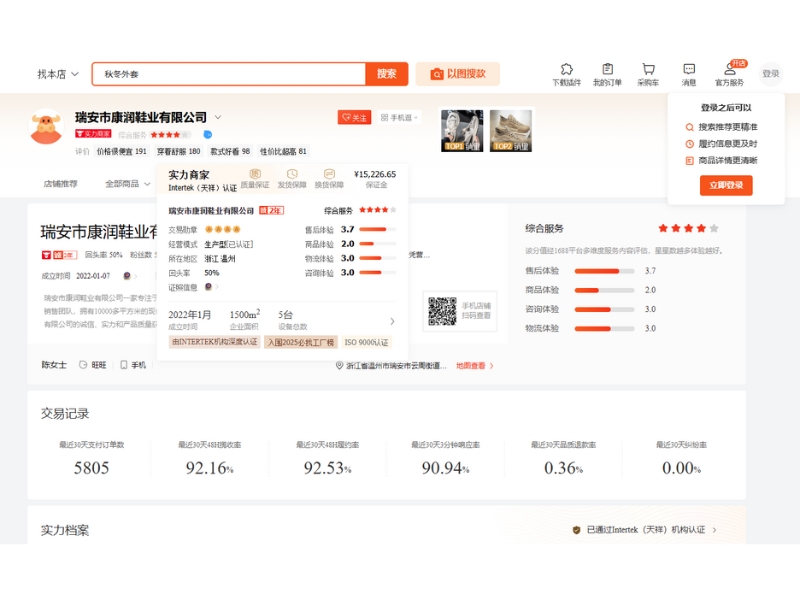Expand the factory details chevron in popup
Image resolution: width=800 pixels, height=600 pixels.
pos(392,321)
